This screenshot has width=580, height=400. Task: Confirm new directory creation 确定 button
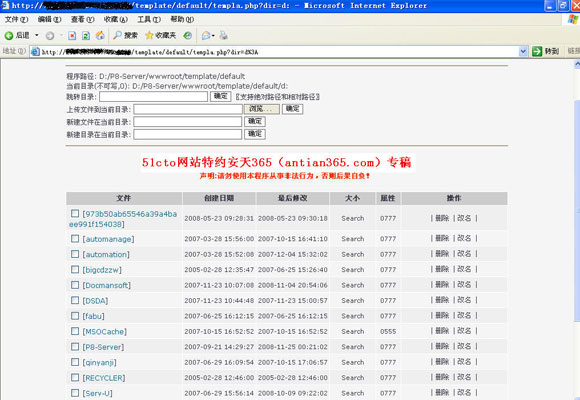point(255,134)
